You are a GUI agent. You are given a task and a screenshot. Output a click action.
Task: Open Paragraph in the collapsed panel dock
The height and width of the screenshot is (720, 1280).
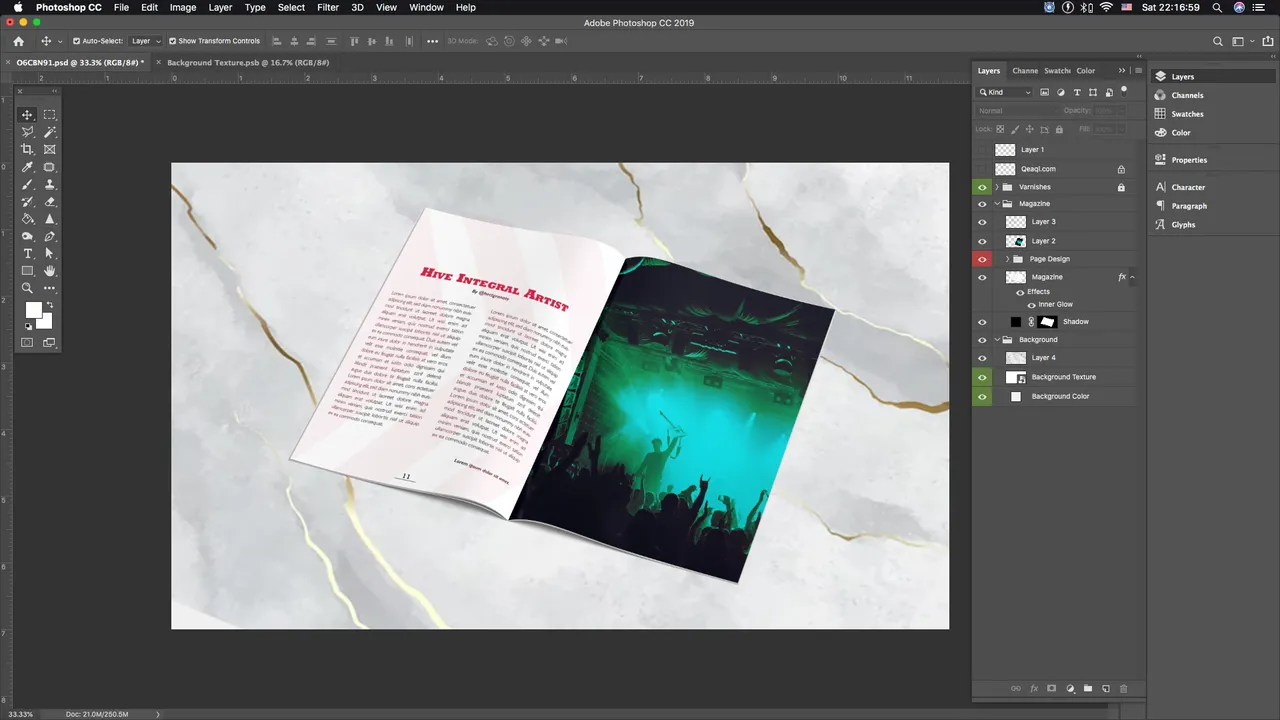pos(1189,206)
